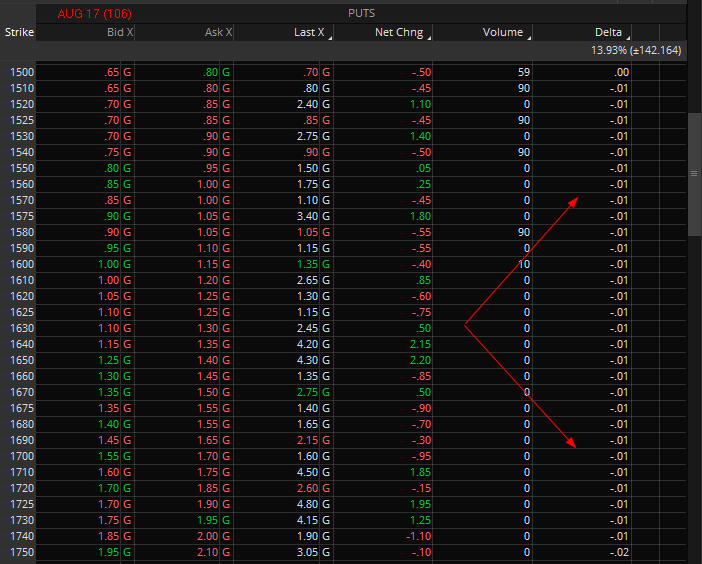This screenshot has height=564, width=702.
Task: Click the Ask X column header
Action: point(218,32)
